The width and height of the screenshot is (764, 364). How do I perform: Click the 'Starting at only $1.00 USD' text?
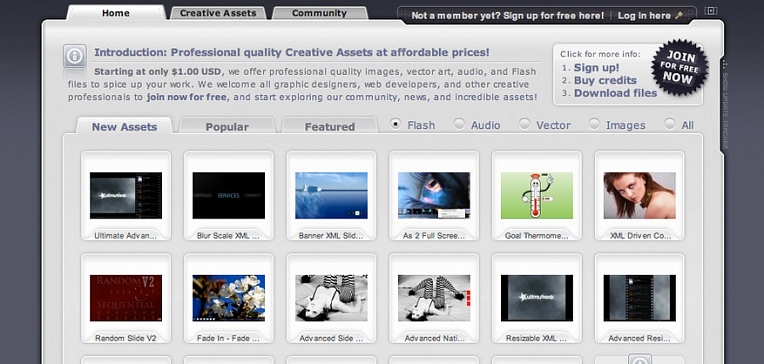pyautogui.click(x=157, y=72)
